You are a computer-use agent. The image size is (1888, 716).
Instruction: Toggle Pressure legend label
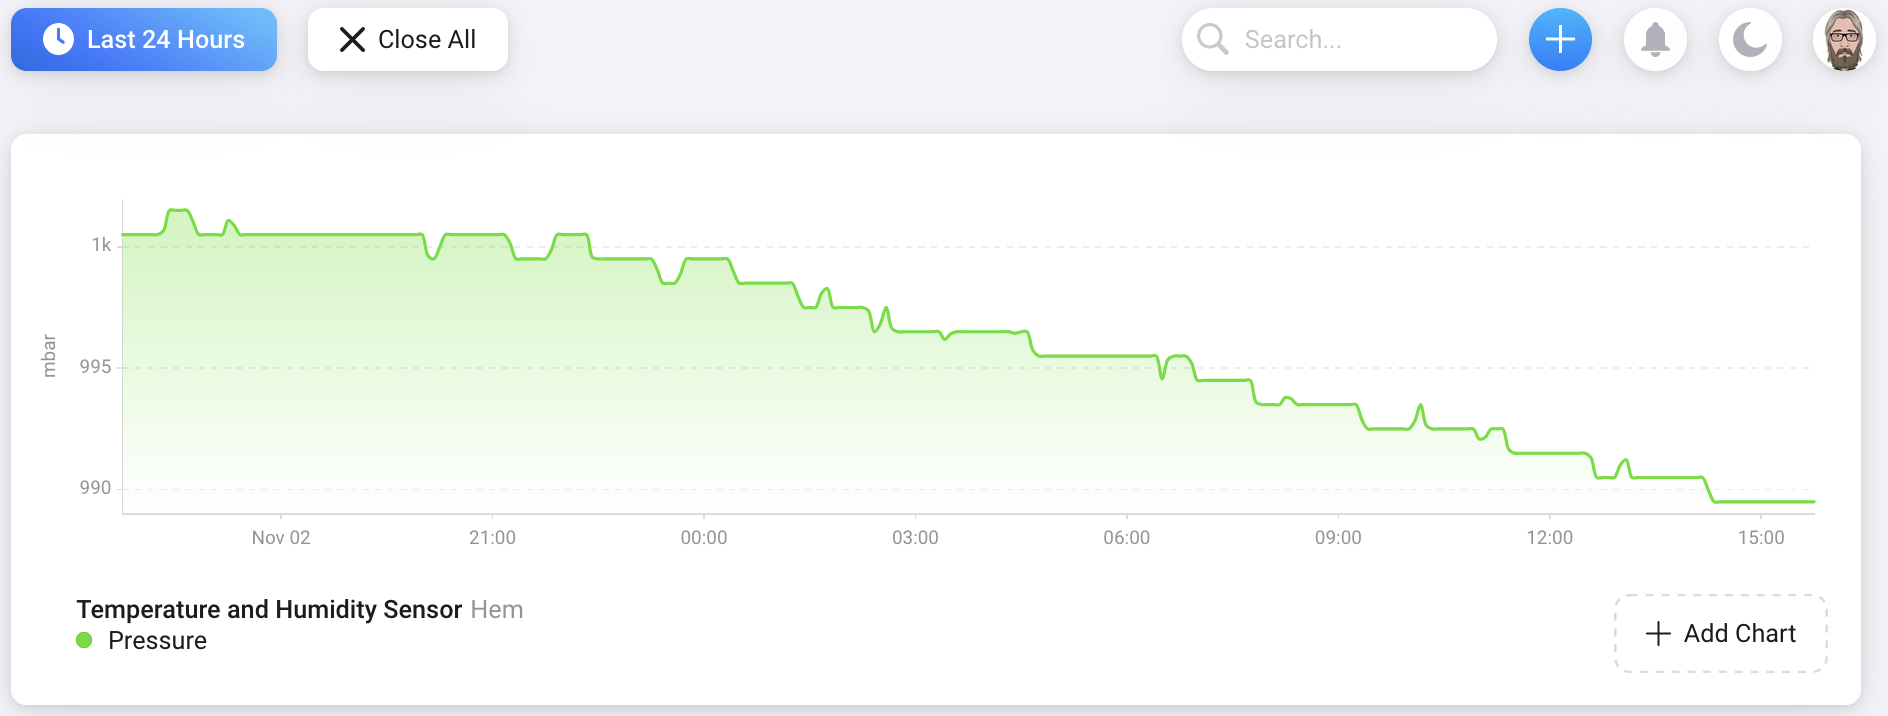[157, 640]
